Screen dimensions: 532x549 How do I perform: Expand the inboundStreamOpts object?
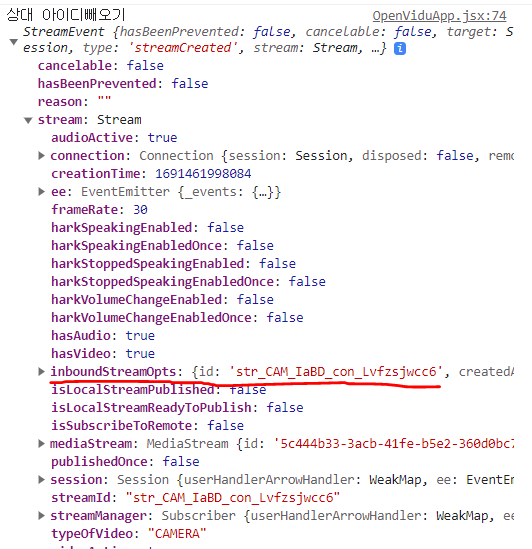click(x=41, y=371)
